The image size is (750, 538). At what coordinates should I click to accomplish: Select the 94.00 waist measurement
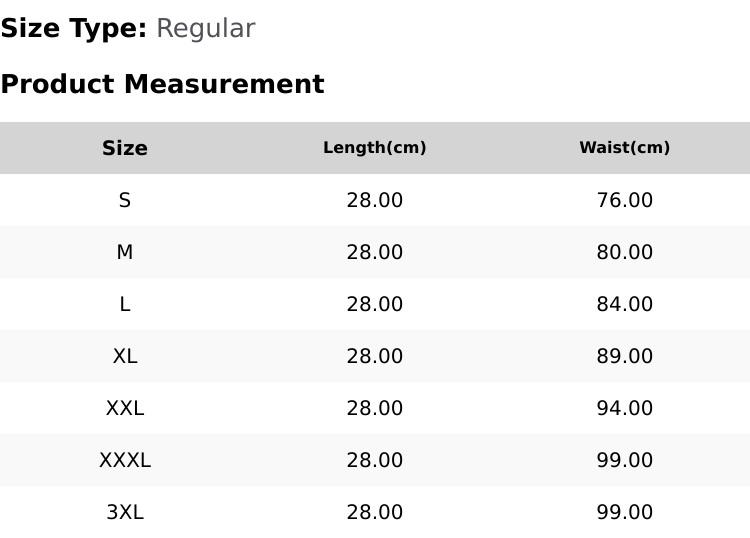(x=625, y=408)
